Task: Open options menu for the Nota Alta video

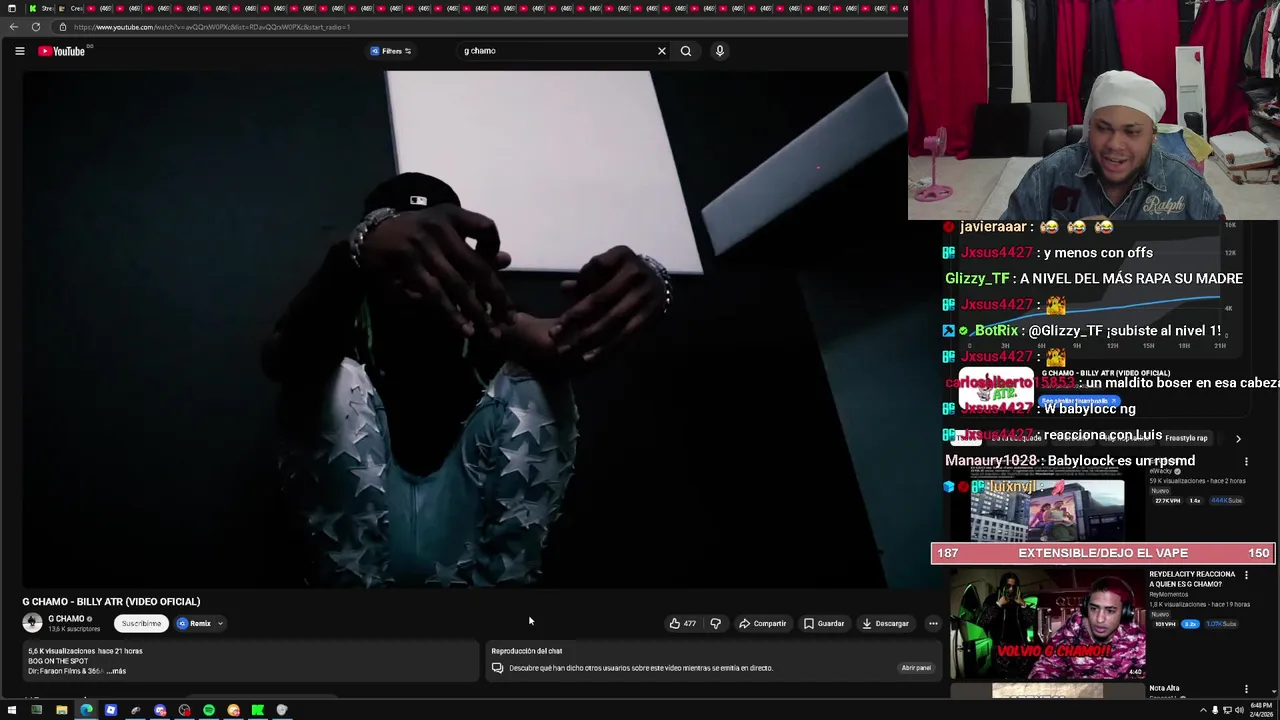Action: tap(1246, 689)
